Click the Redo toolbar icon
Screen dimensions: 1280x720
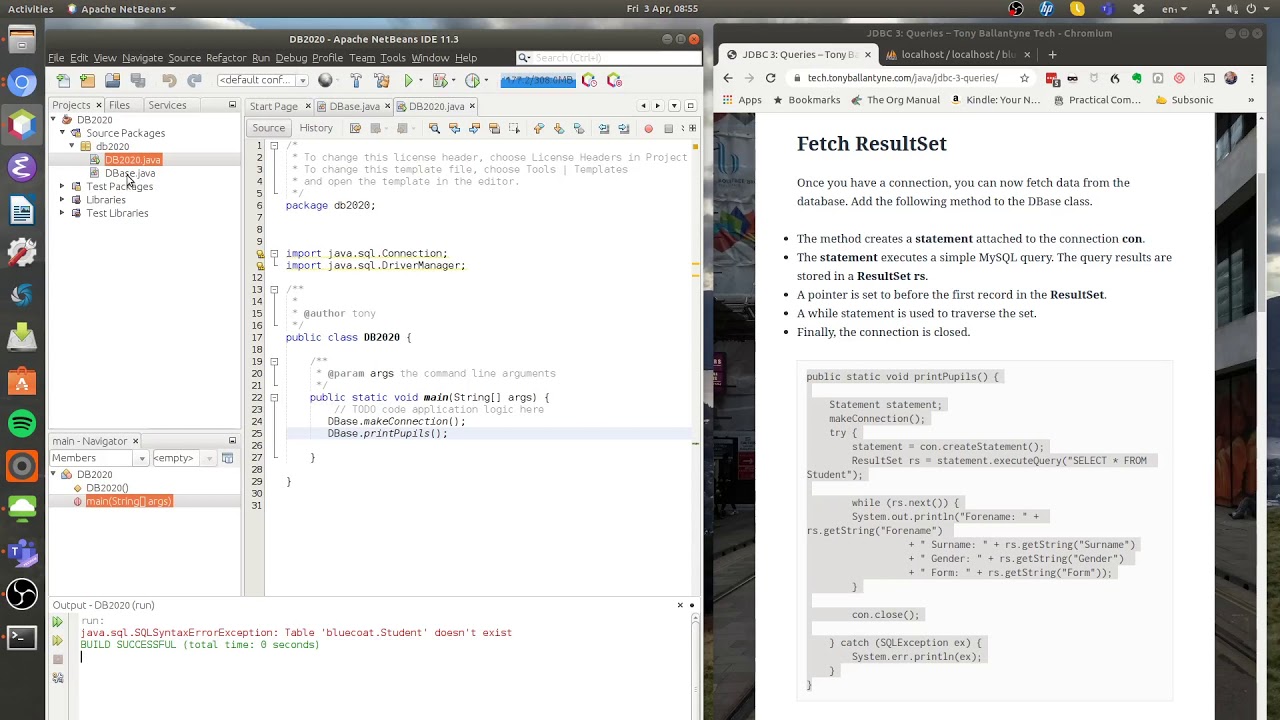[x=194, y=80]
